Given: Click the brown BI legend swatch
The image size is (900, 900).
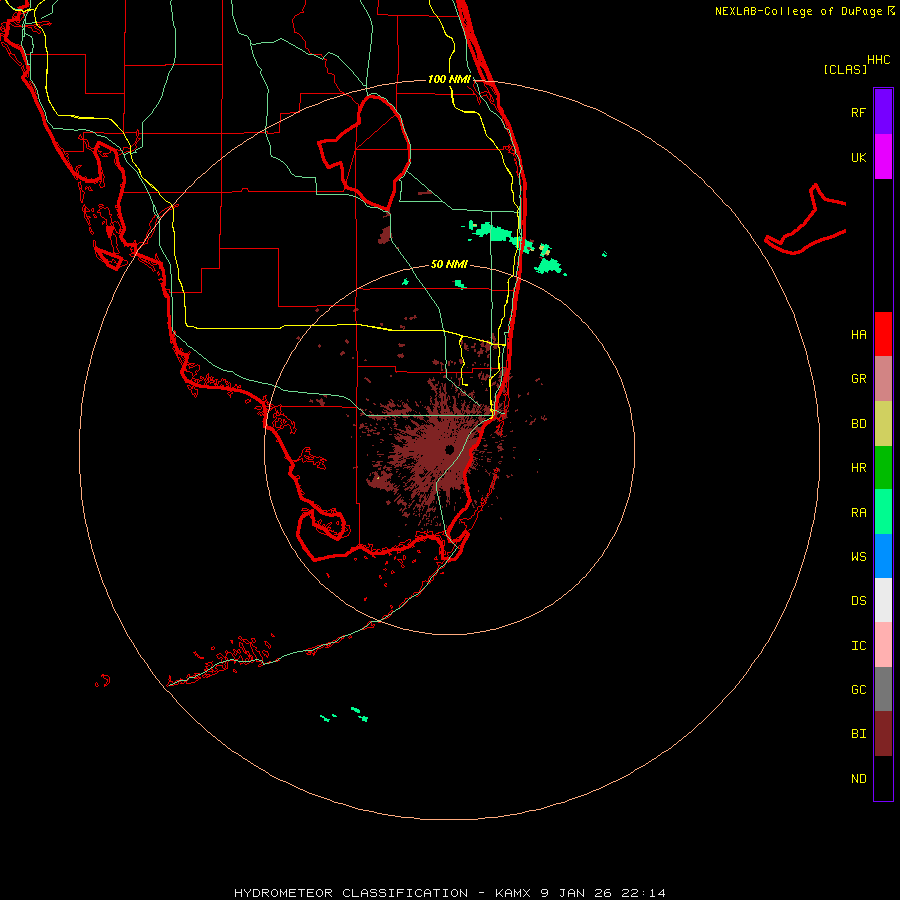Looking at the screenshot, I should point(883,734).
